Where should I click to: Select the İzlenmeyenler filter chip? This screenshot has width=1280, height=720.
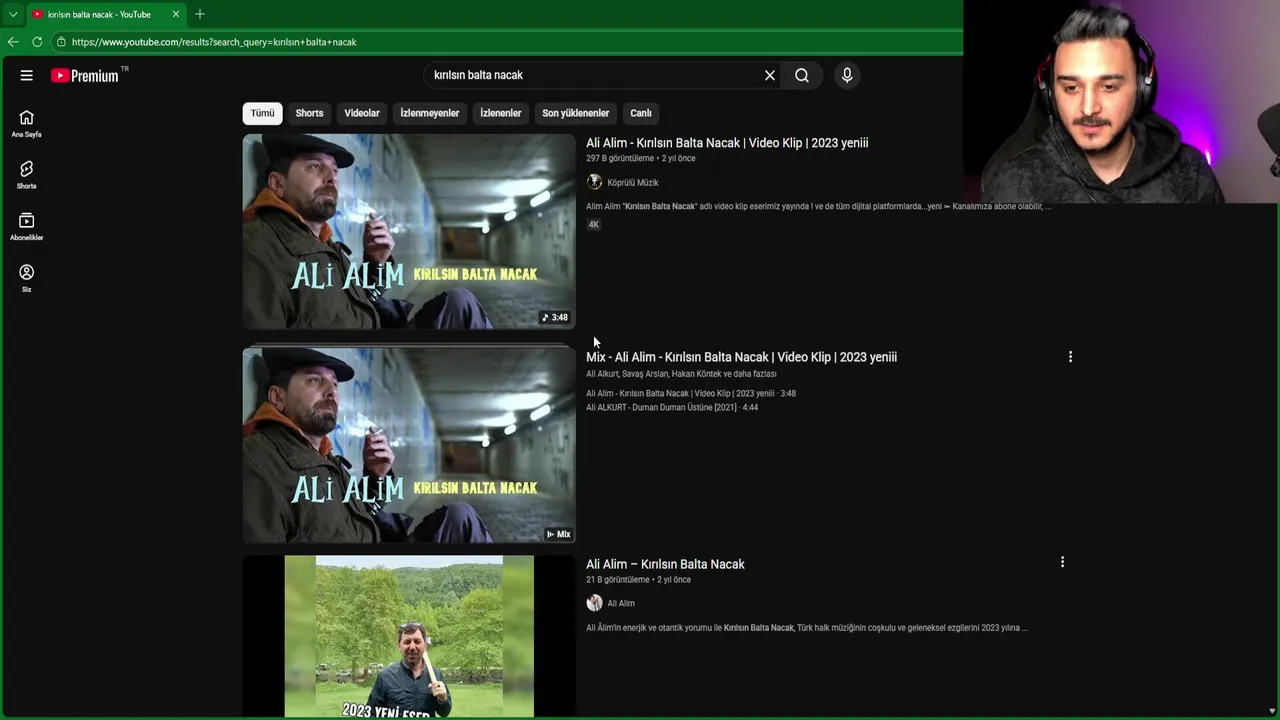(x=430, y=113)
